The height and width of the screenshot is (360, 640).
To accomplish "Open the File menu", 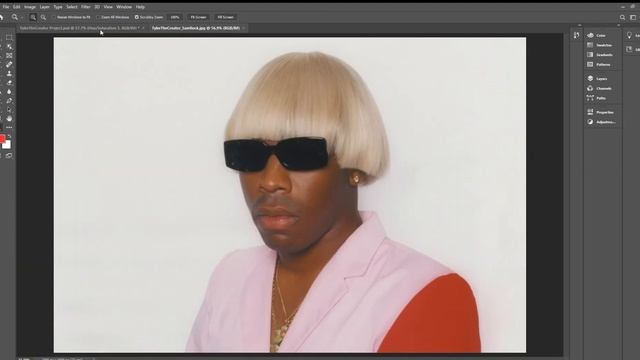I will pyautogui.click(x=6, y=7).
